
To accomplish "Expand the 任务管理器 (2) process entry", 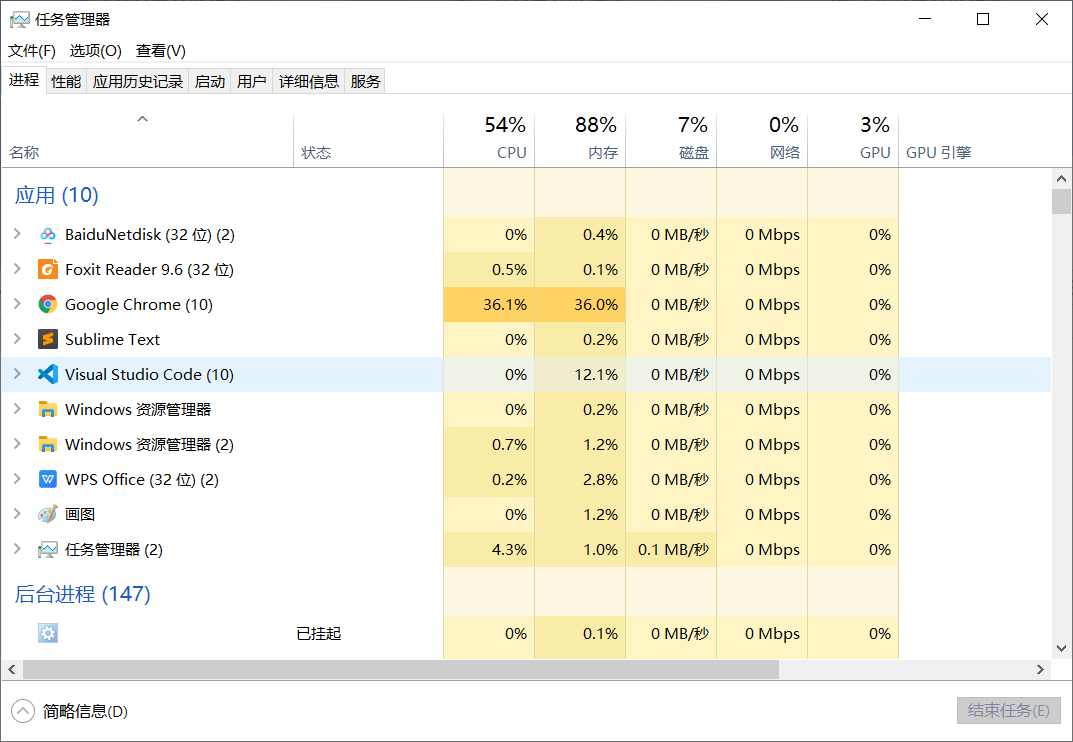I will pos(17,548).
